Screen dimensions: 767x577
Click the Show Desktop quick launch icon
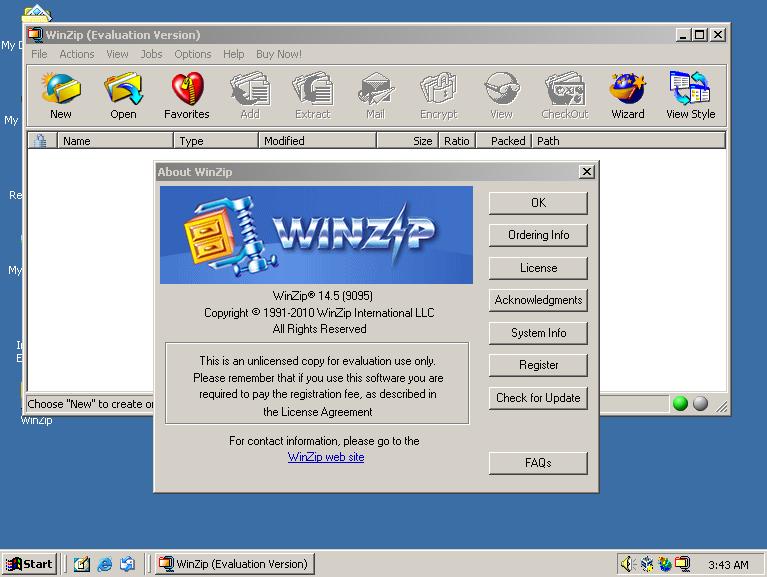click(x=82, y=564)
